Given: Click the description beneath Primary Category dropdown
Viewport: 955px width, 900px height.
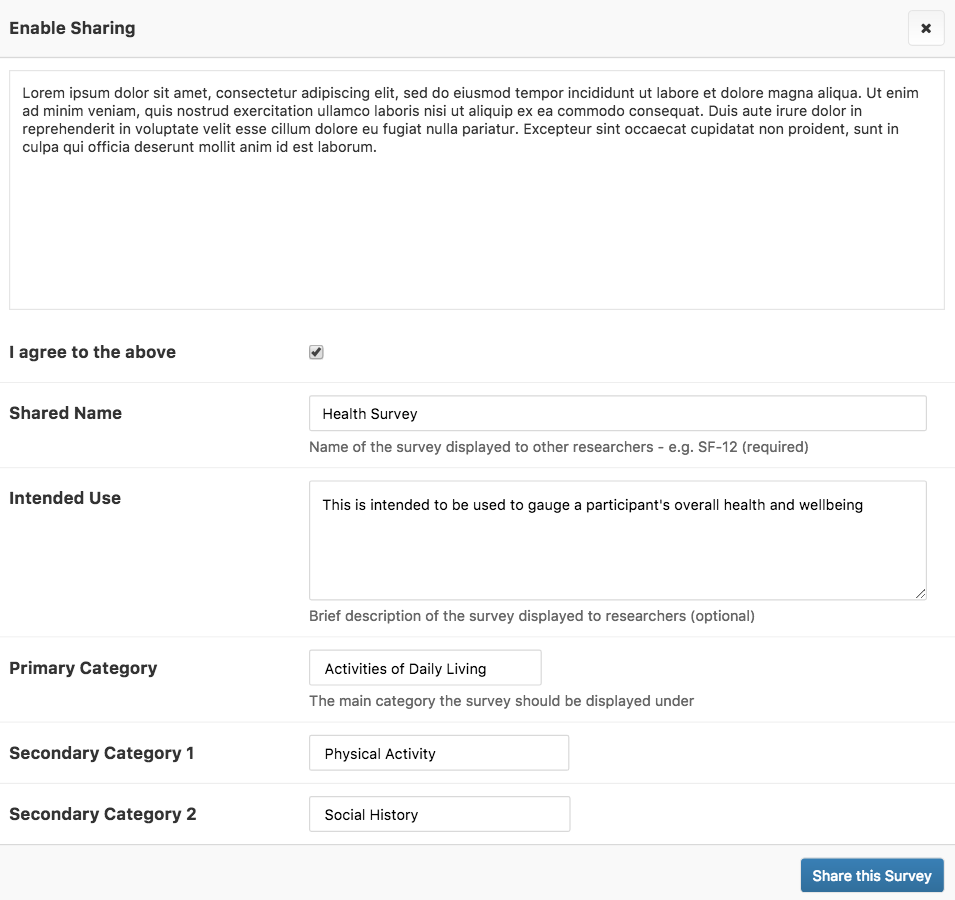Looking at the screenshot, I should [501, 701].
